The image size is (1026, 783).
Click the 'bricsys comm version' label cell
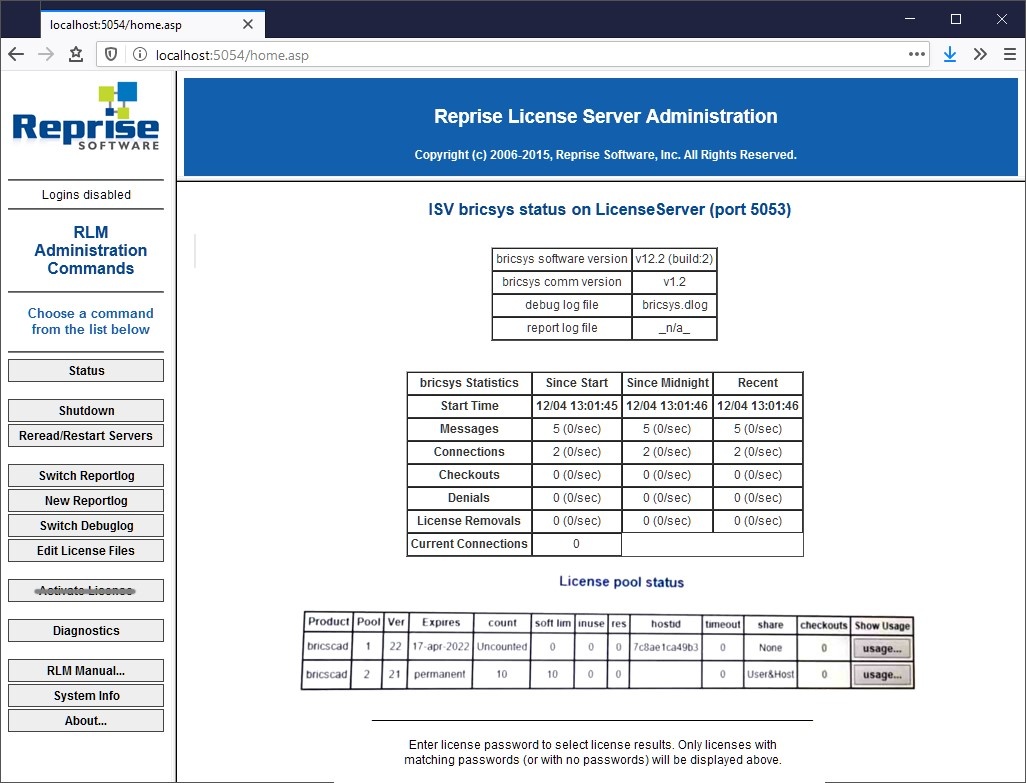(x=562, y=282)
